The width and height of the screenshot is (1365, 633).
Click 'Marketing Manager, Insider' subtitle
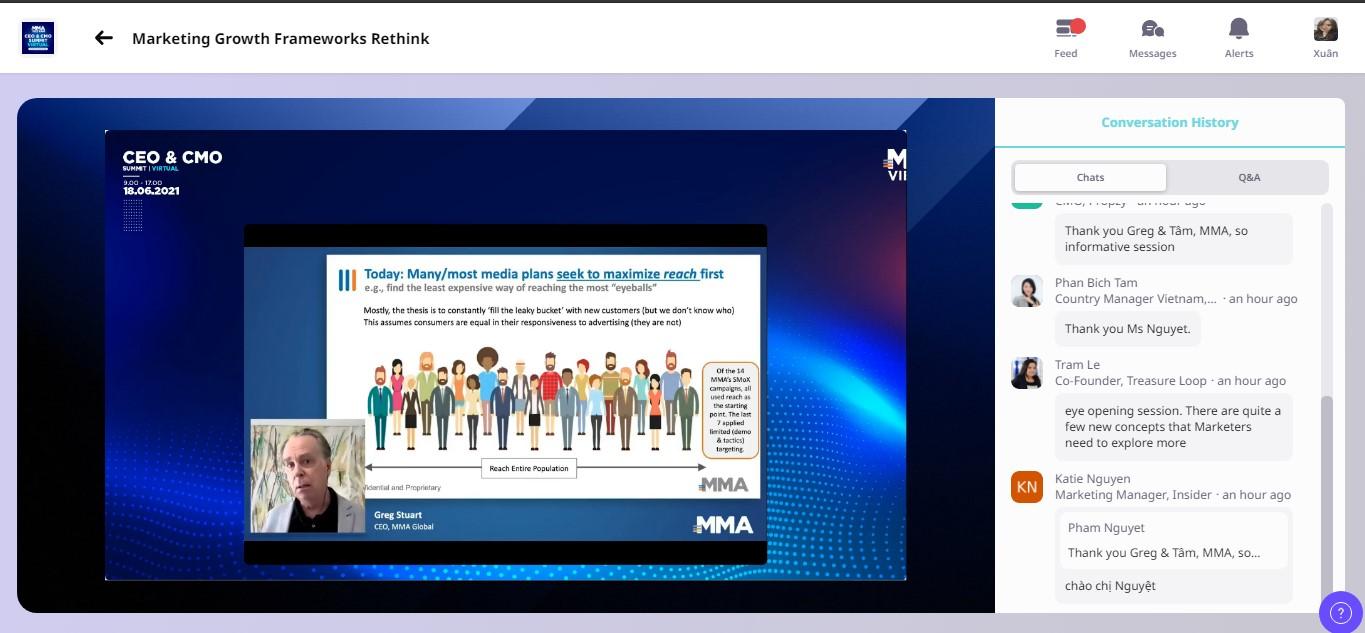click(x=1133, y=495)
